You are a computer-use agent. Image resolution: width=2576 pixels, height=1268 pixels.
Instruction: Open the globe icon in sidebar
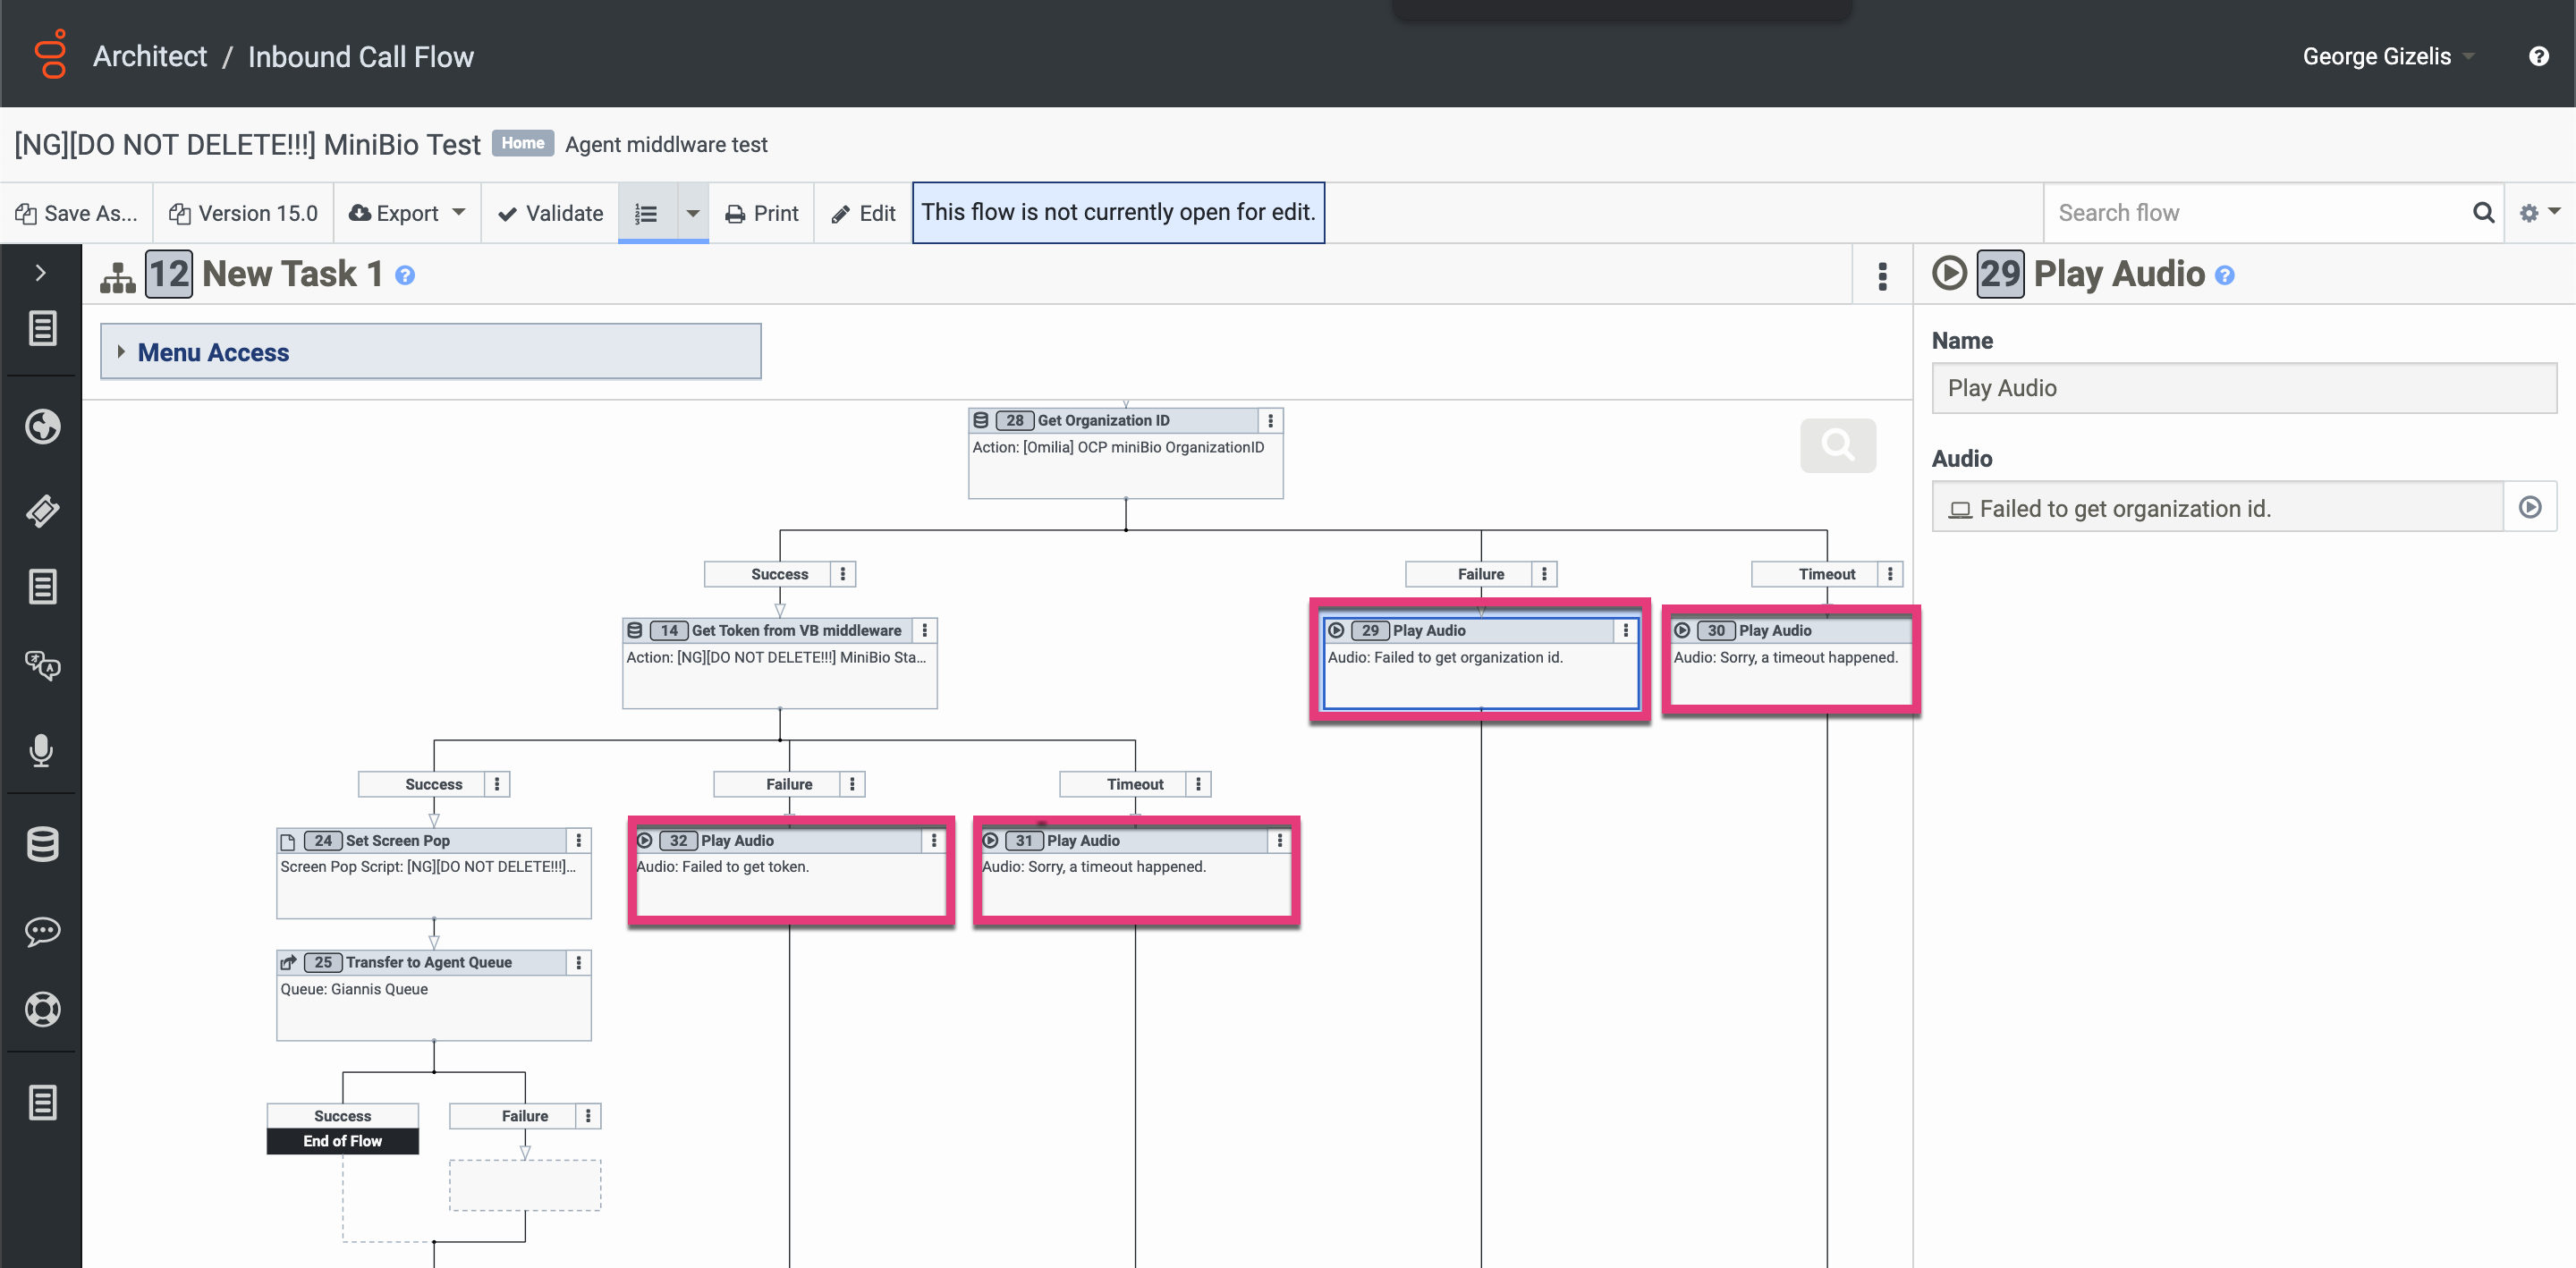(x=42, y=427)
